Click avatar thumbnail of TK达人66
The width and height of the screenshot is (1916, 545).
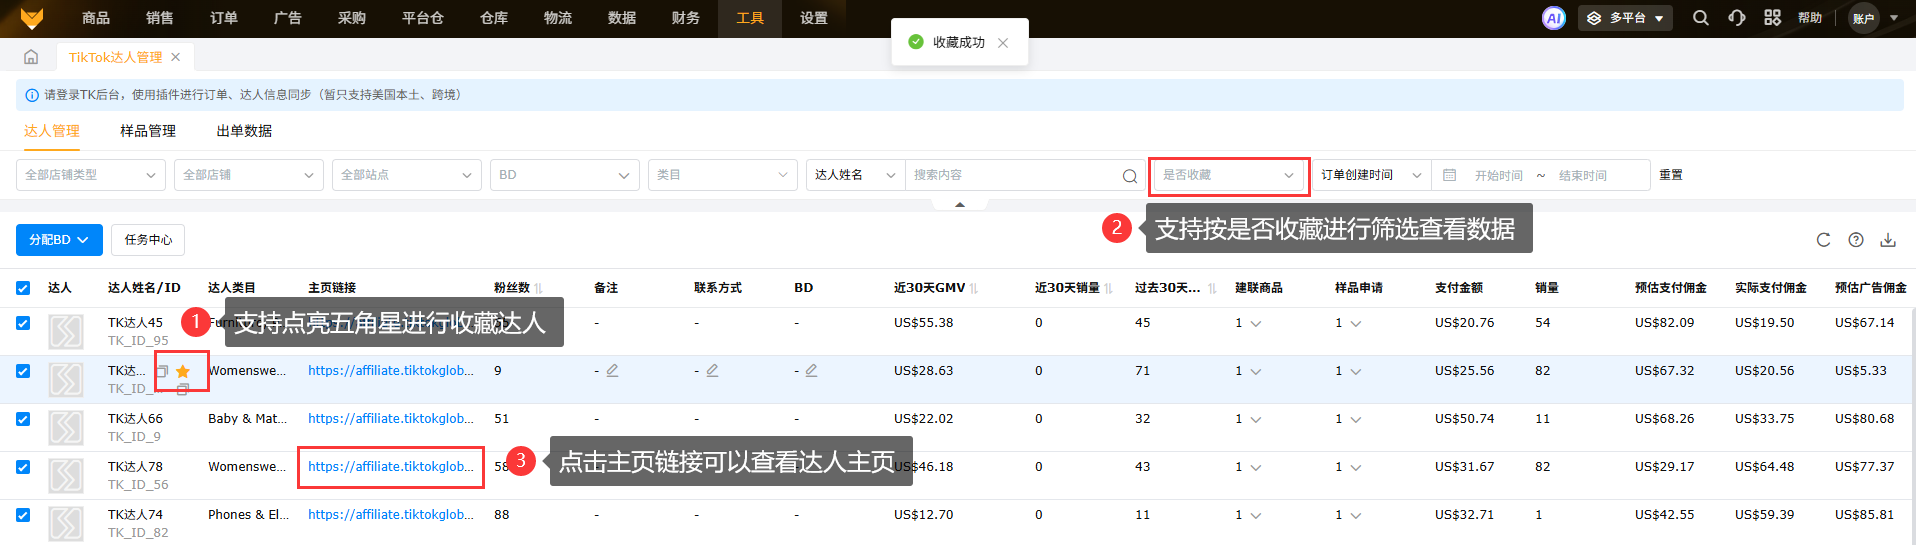pos(66,427)
